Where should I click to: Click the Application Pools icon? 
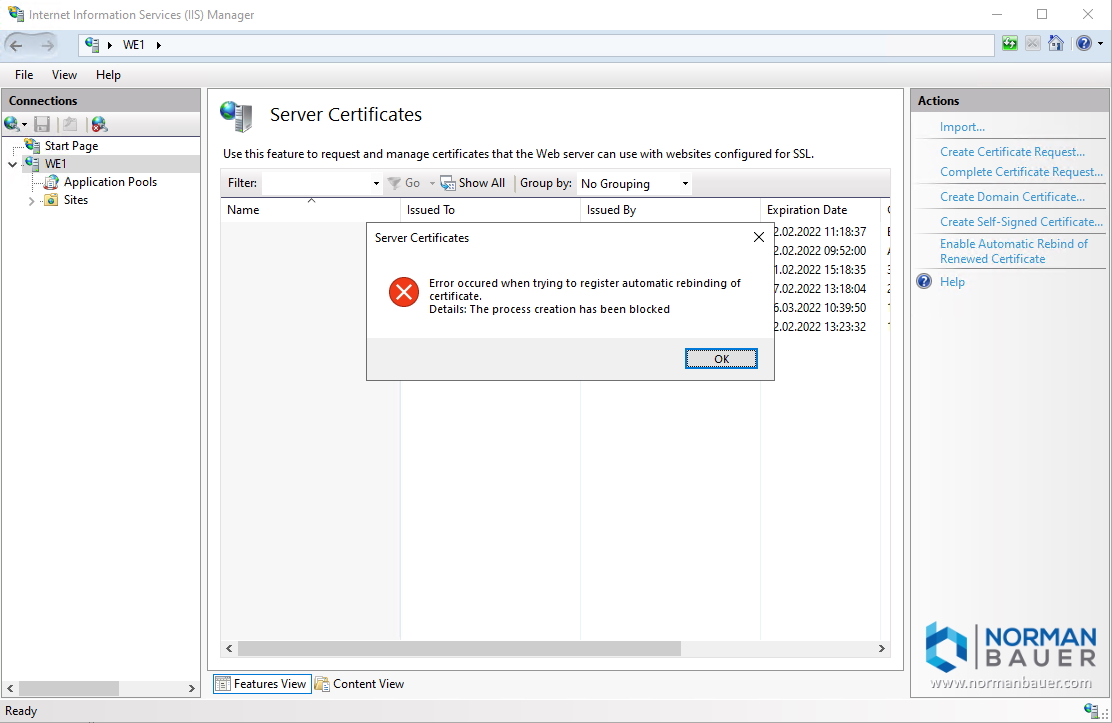click(x=51, y=182)
